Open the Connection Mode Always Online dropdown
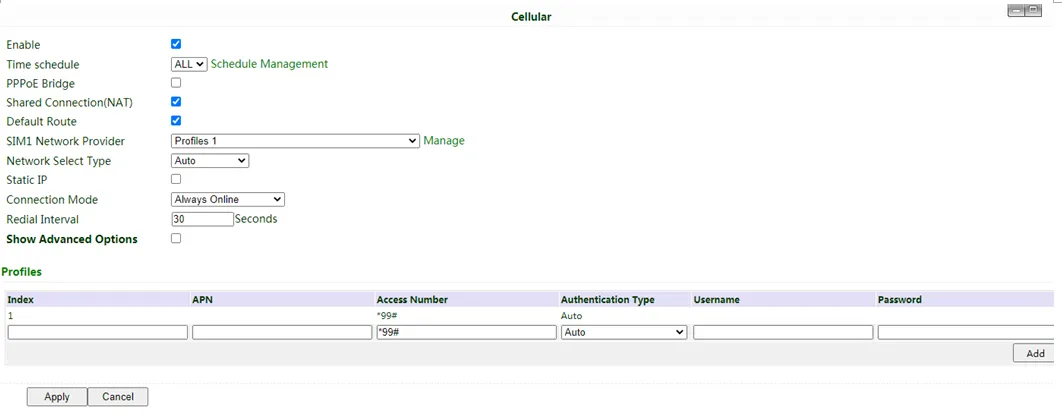The image size is (1062, 416). point(228,199)
